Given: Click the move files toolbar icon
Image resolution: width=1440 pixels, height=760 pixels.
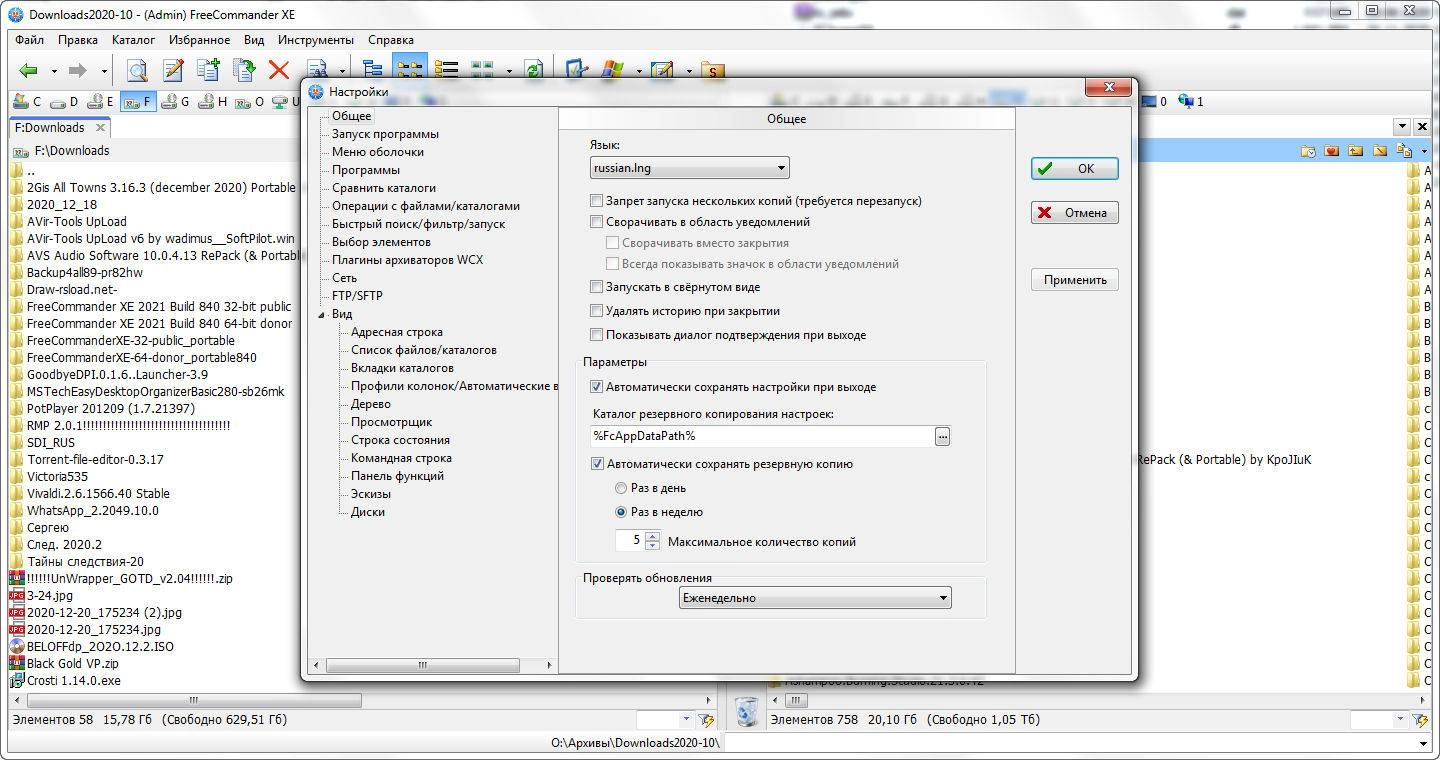Looking at the screenshot, I should click(x=243, y=70).
